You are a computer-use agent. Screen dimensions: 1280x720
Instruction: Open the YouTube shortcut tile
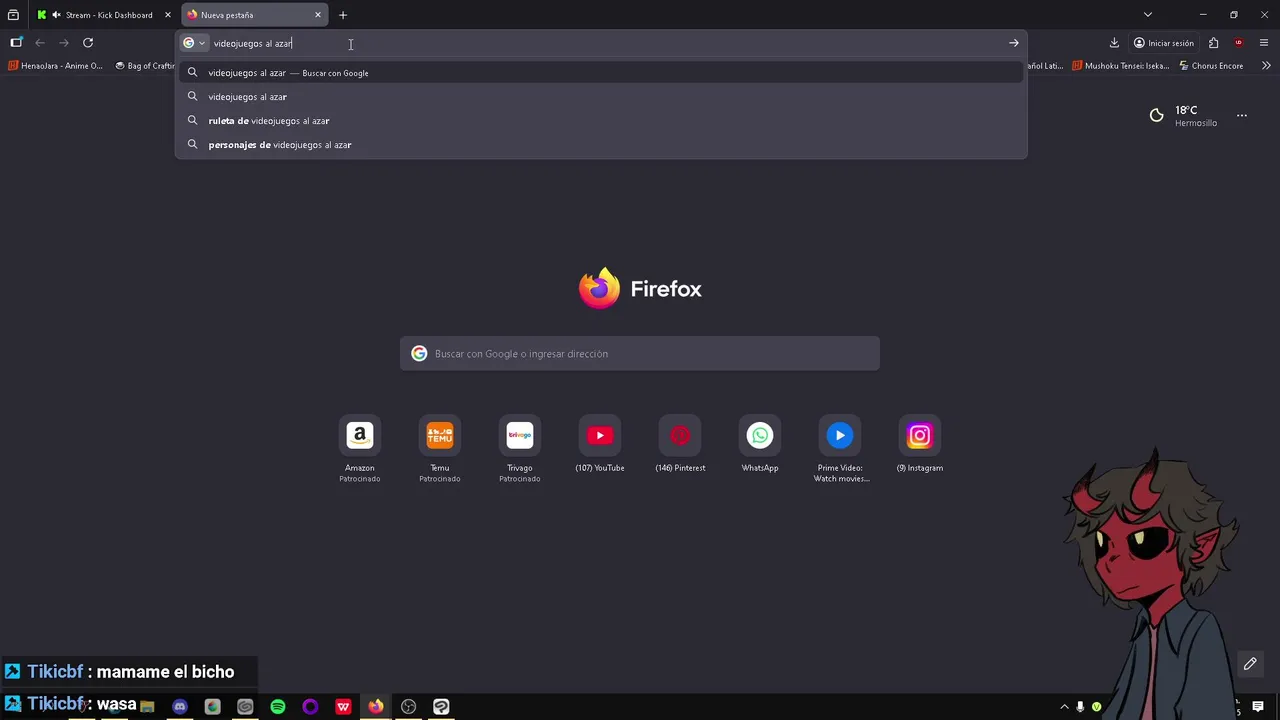(600, 445)
